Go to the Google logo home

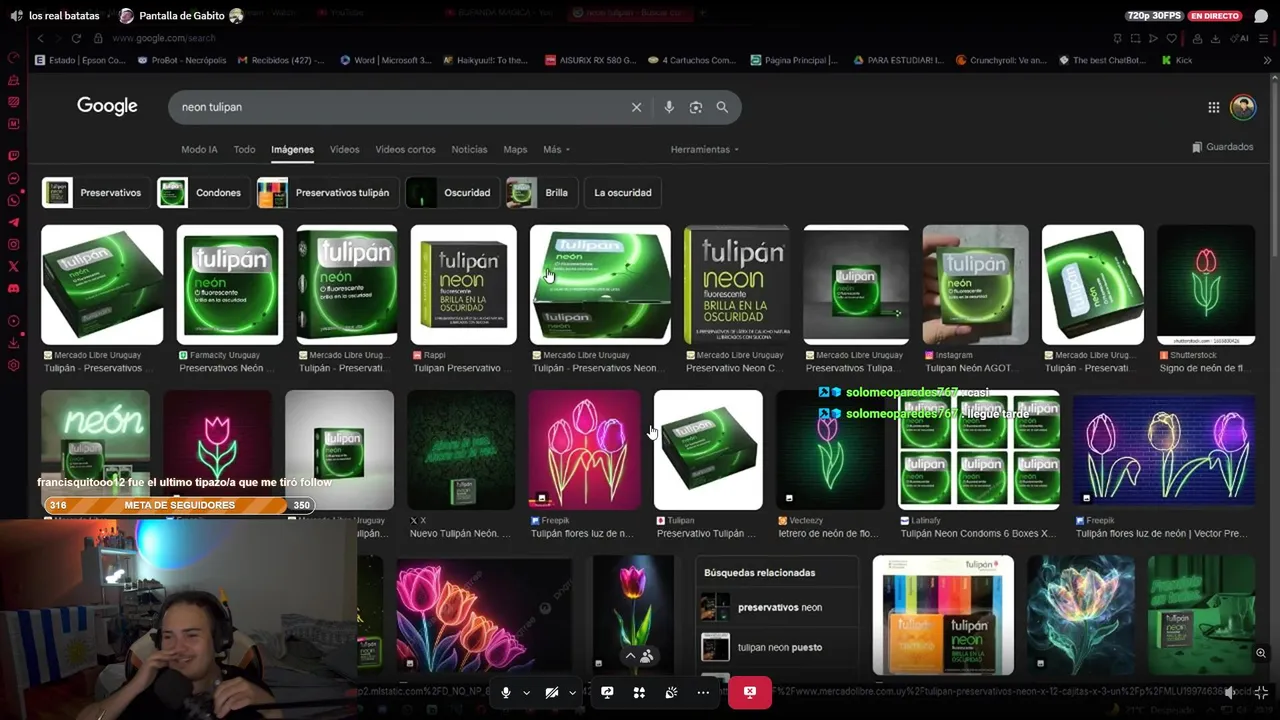click(107, 106)
